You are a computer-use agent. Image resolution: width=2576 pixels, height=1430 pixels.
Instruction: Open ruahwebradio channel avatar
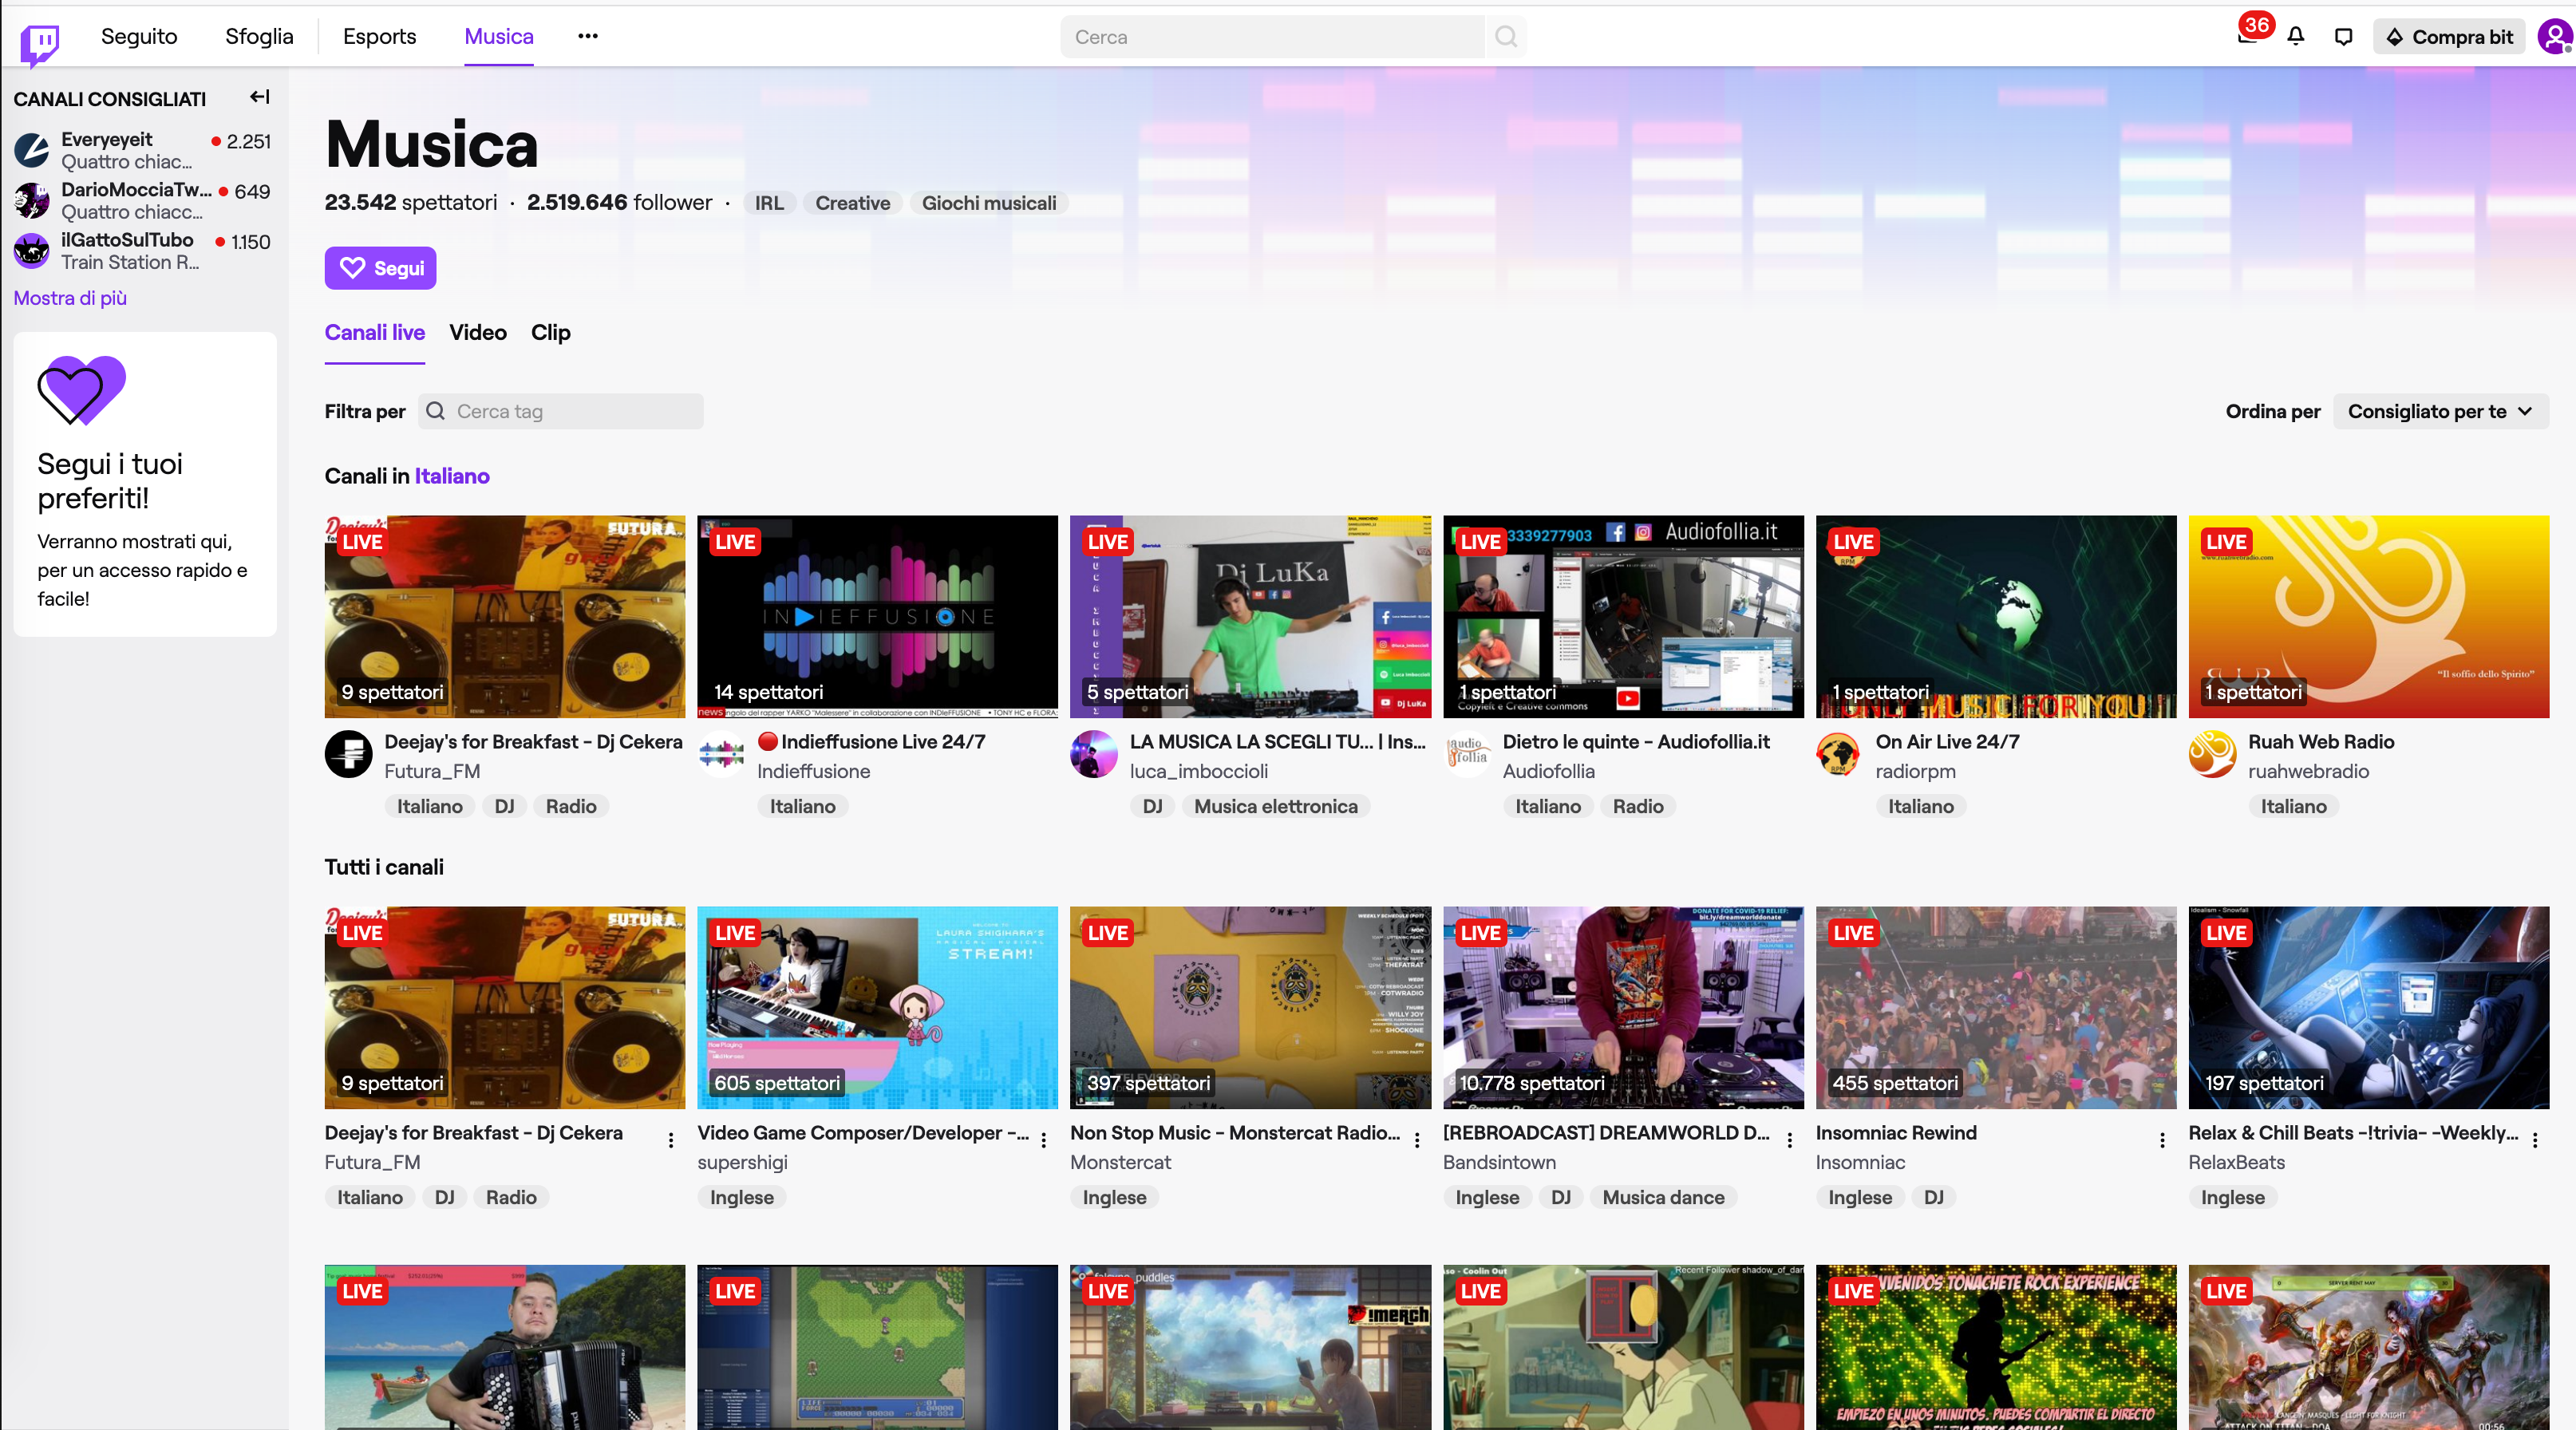click(x=2213, y=754)
